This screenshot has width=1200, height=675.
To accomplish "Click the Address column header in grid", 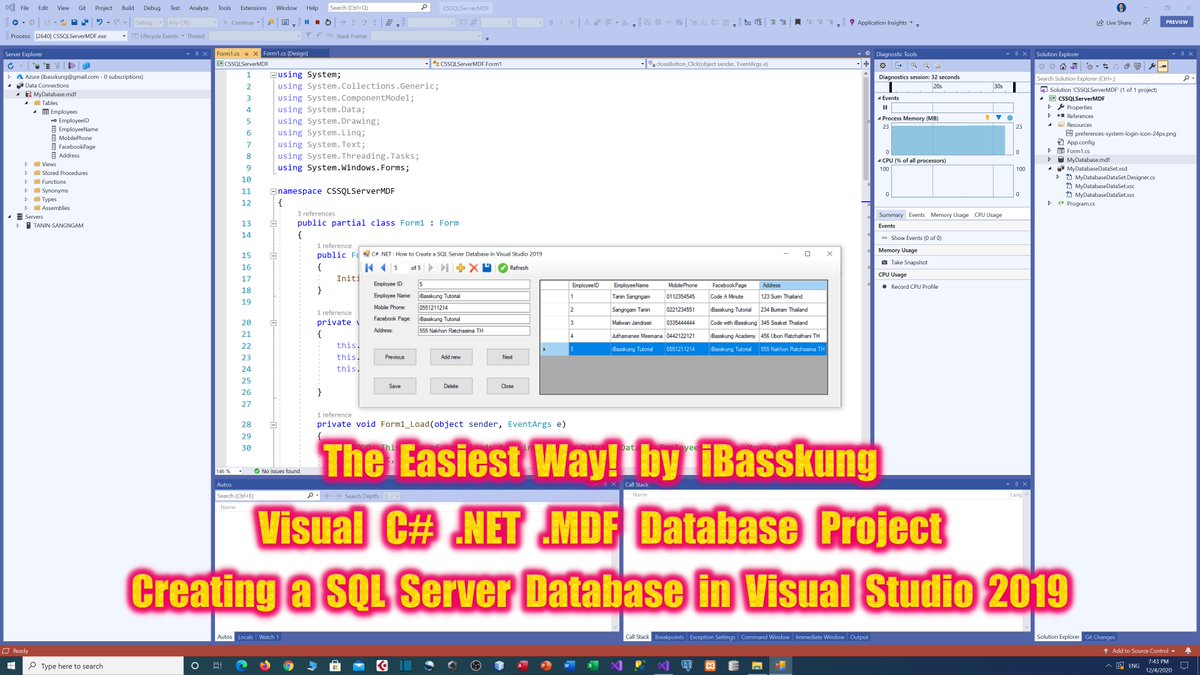I will pyautogui.click(x=794, y=286).
